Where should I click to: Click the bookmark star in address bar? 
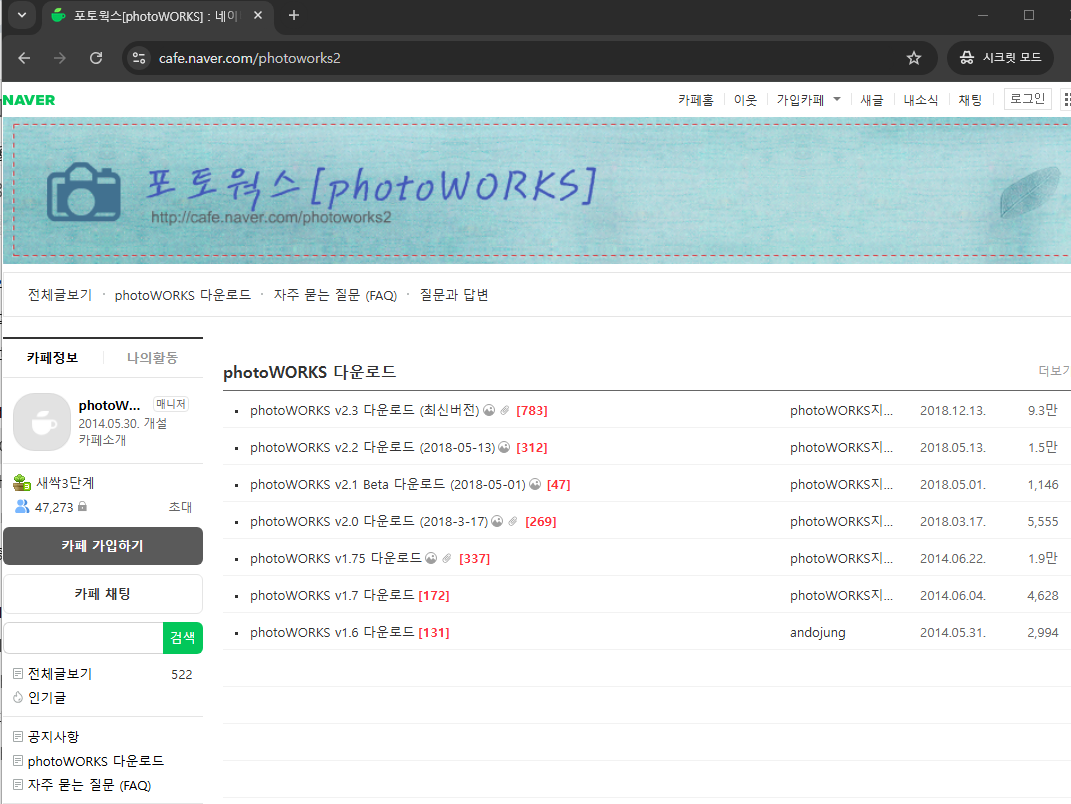(x=913, y=58)
